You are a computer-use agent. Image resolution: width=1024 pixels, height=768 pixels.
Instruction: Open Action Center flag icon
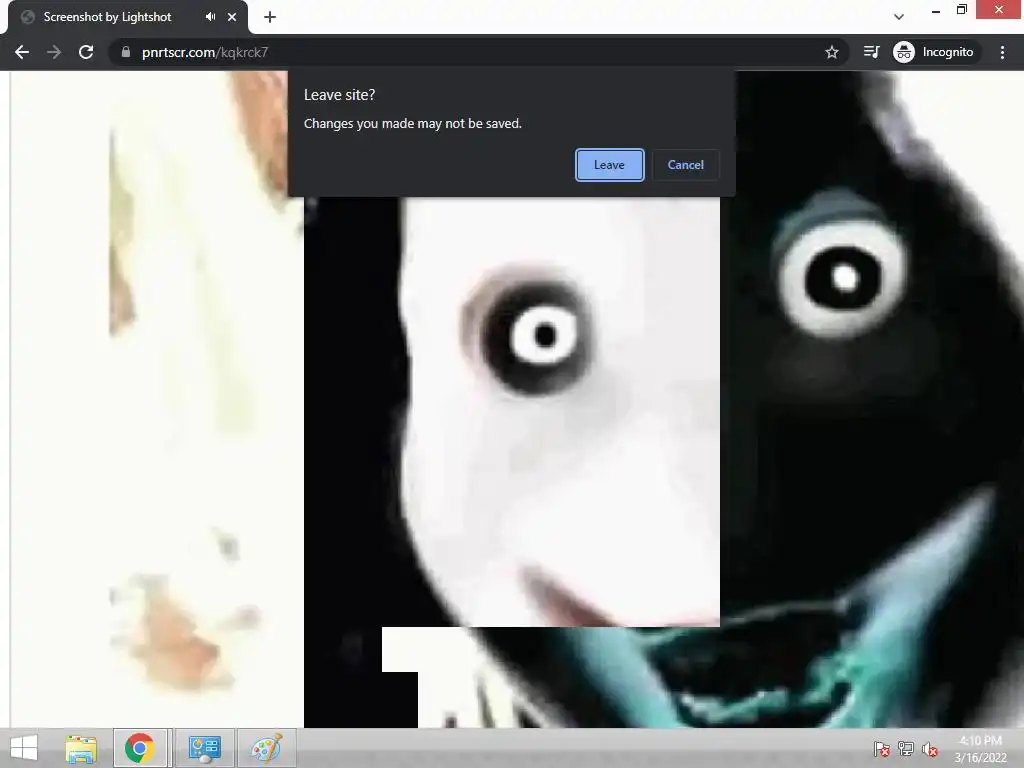click(x=881, y=749)
